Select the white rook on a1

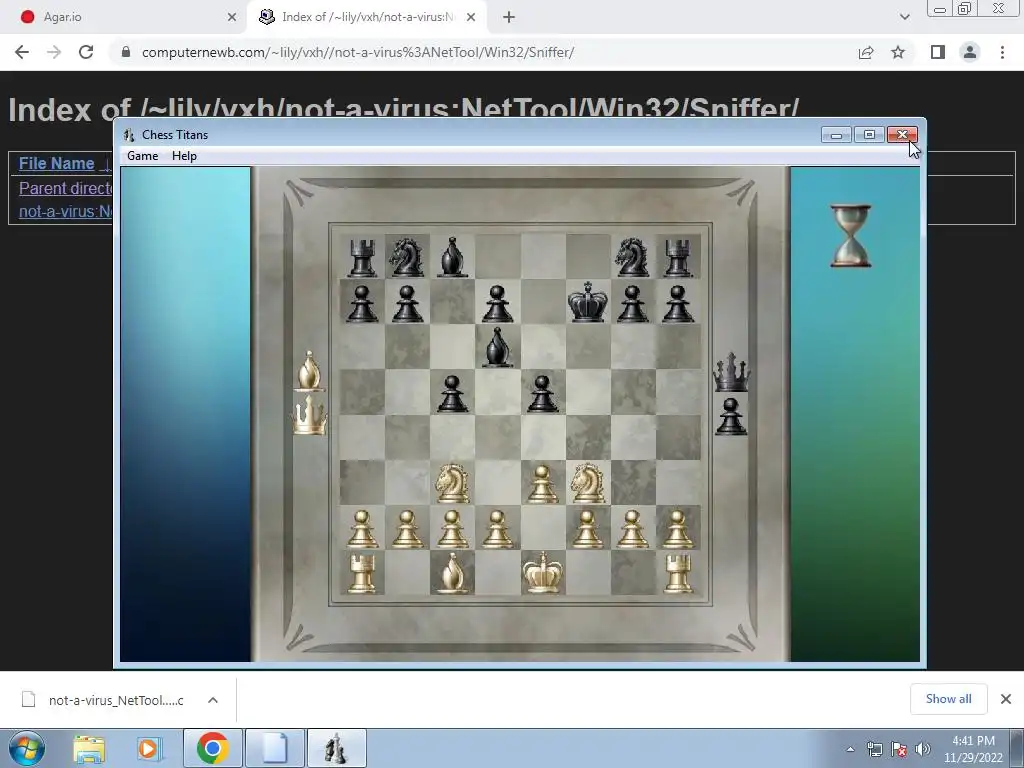point(362,573)
